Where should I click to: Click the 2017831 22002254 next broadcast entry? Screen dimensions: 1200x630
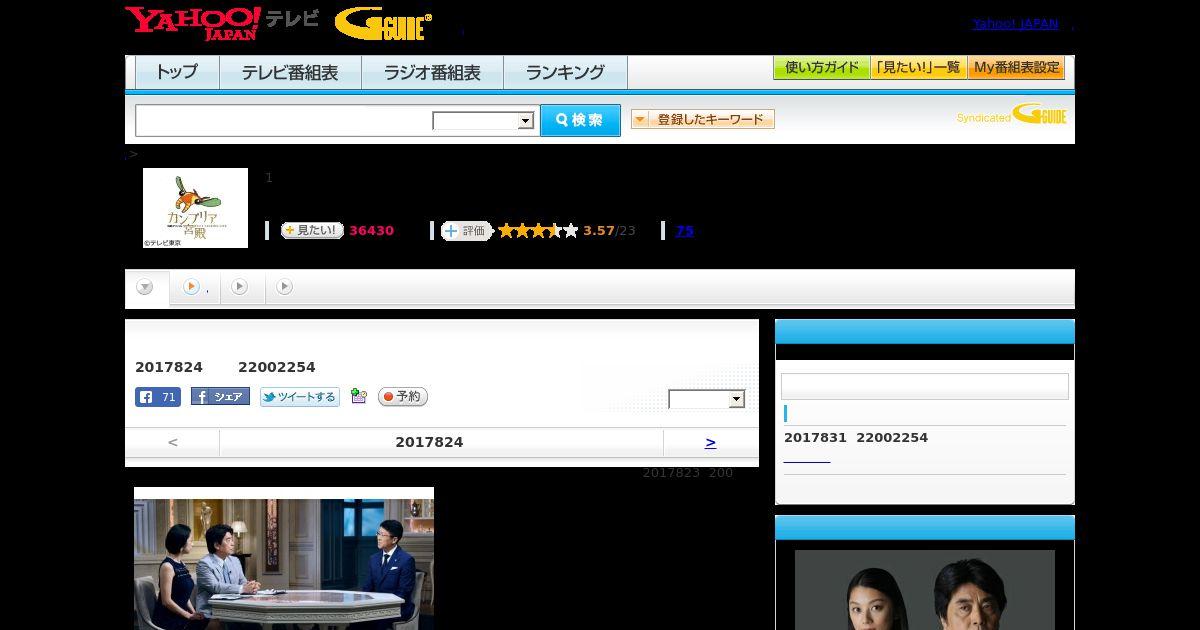(x=856, y=438)
